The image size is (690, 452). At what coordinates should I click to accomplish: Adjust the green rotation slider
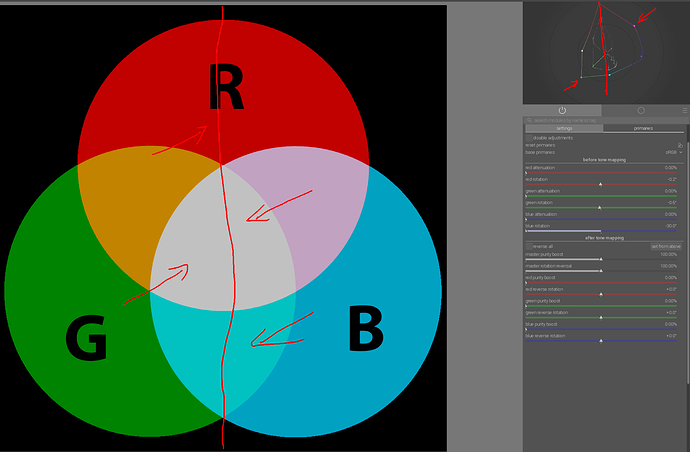point(601,205)
